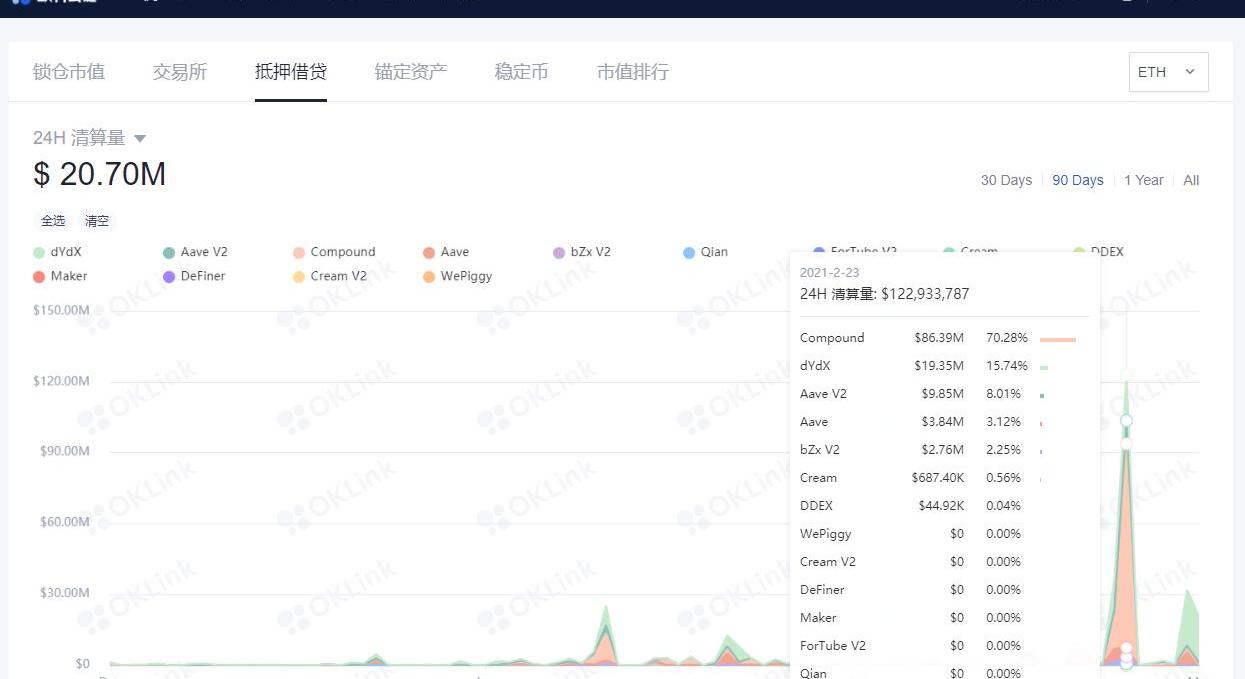The height and width of the screenshot is (679, 1245).
Task: Click the Maker legend dot
Action: click(39, 276)
